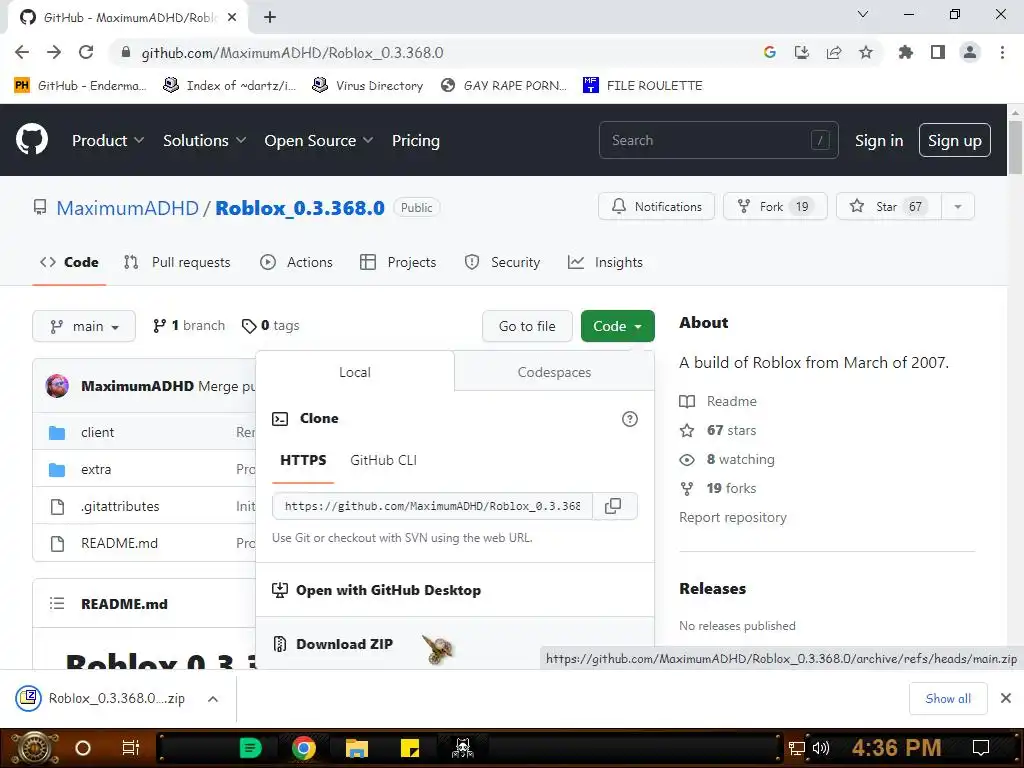The width and height of the screenshot is (1024, 768).
Task: Expand the Product menu
Action: click(x=108, y=140)
